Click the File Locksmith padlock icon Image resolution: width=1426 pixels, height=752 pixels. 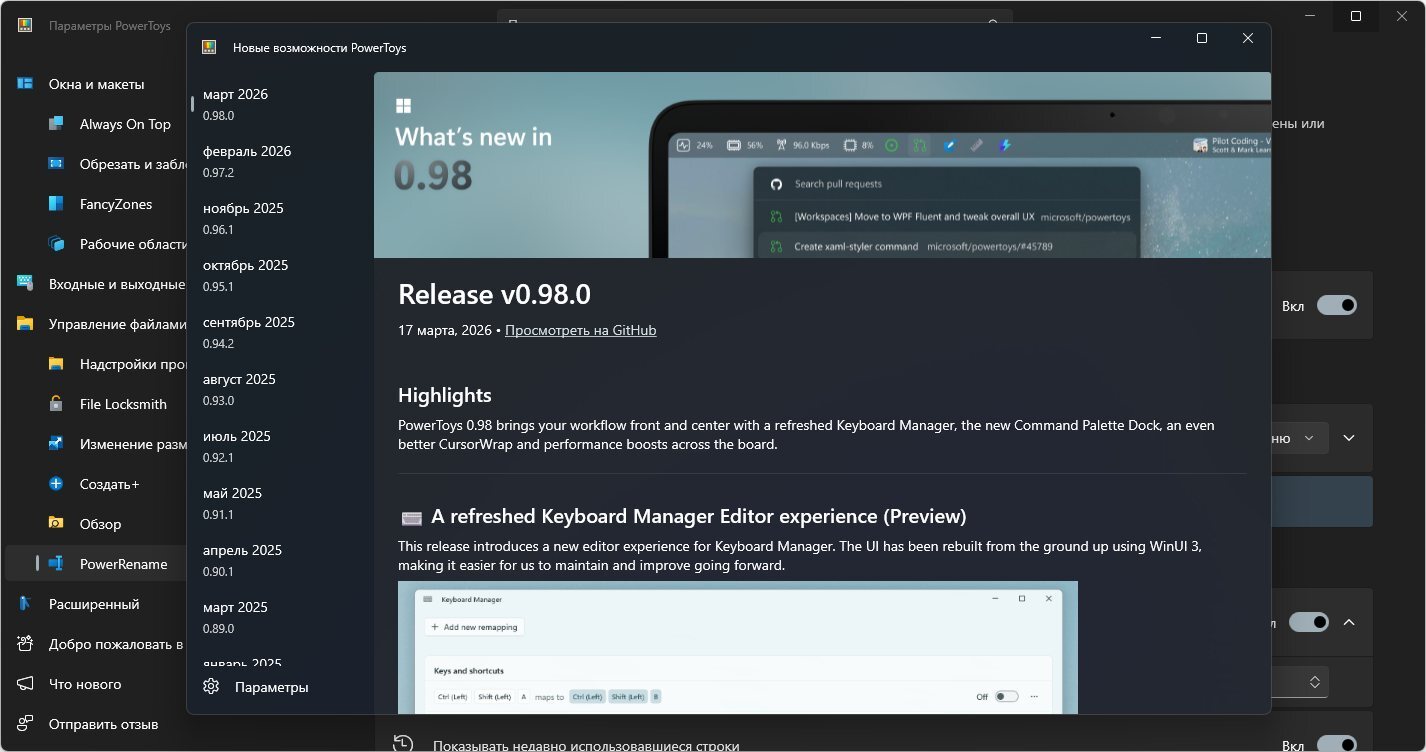coord(57,404)
